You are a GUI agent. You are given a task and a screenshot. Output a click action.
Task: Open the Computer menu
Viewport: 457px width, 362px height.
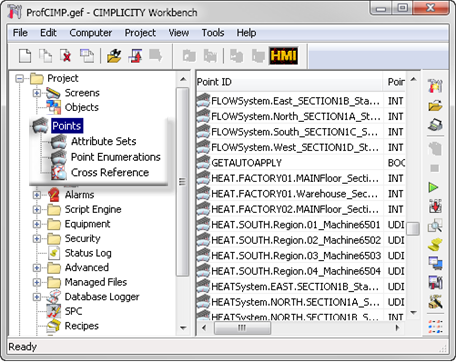(91, 33)
